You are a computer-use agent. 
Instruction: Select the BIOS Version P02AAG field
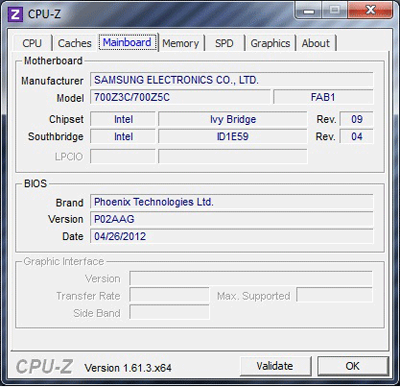[x=231, y=219]
